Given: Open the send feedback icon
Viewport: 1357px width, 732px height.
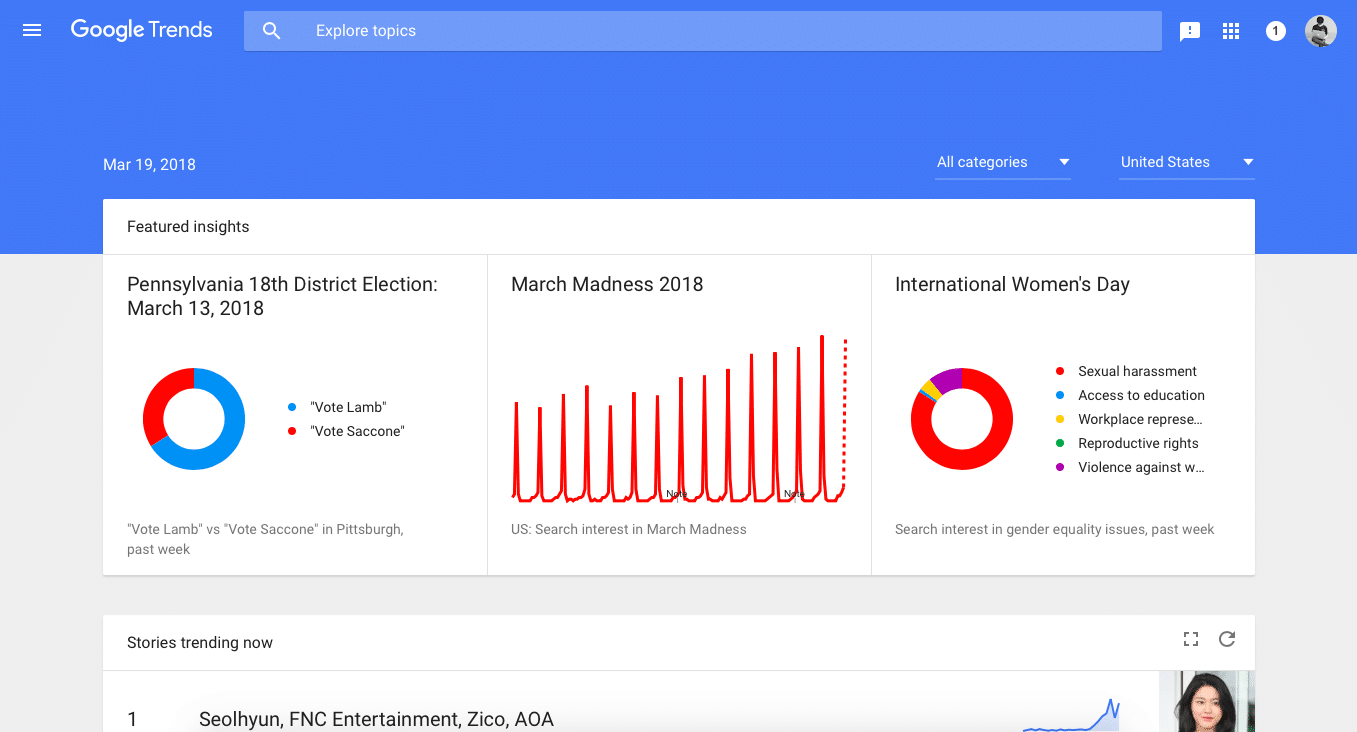Looking at the screenshot, I should coord(1189,31).
